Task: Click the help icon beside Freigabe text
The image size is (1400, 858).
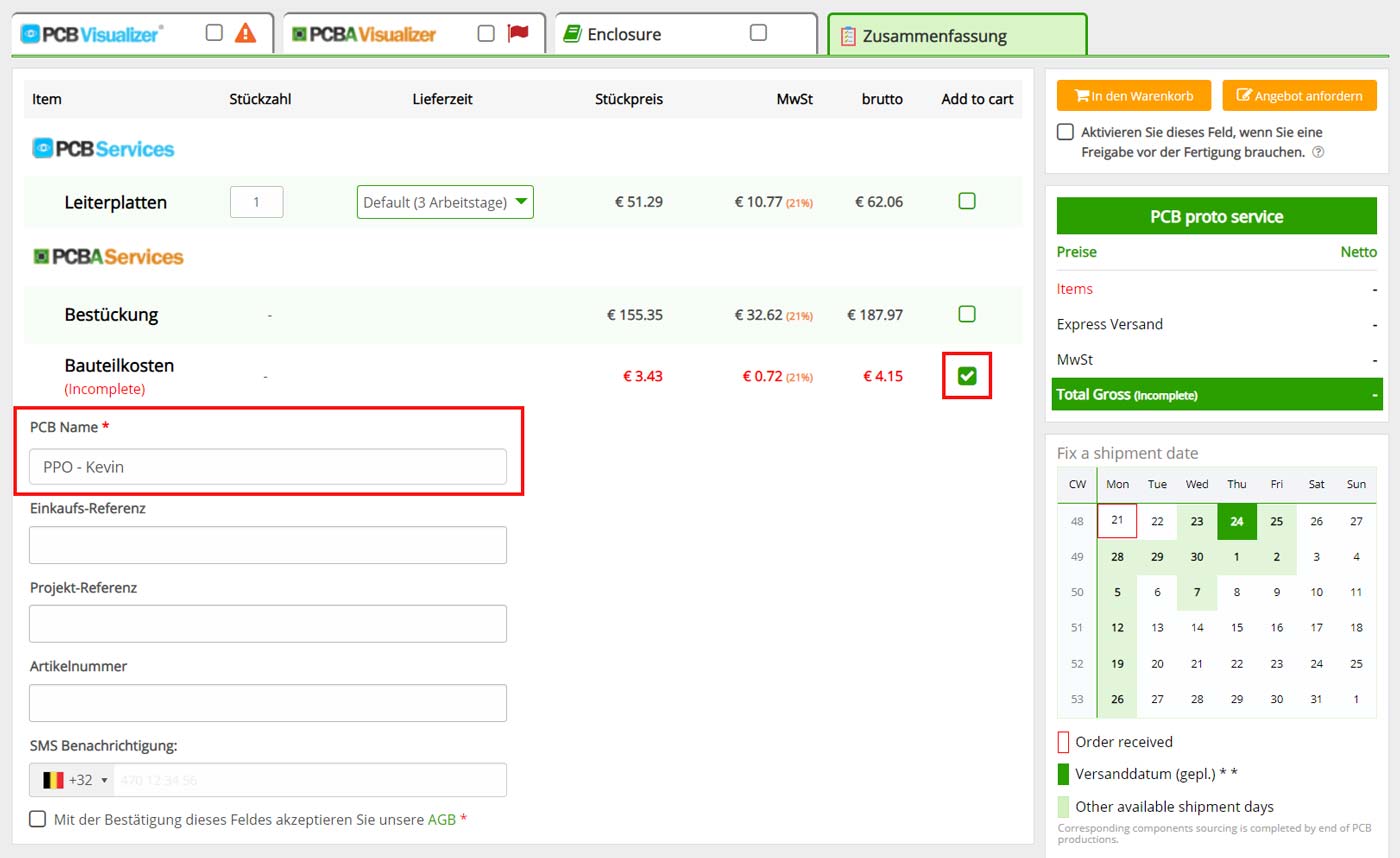Action: tap(1318, 153)
